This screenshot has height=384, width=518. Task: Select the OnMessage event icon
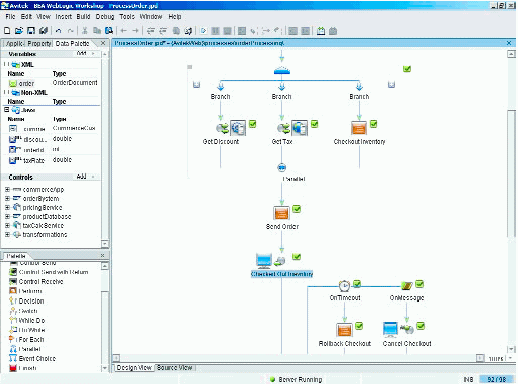pyautogui.click(x=406, y=286)
